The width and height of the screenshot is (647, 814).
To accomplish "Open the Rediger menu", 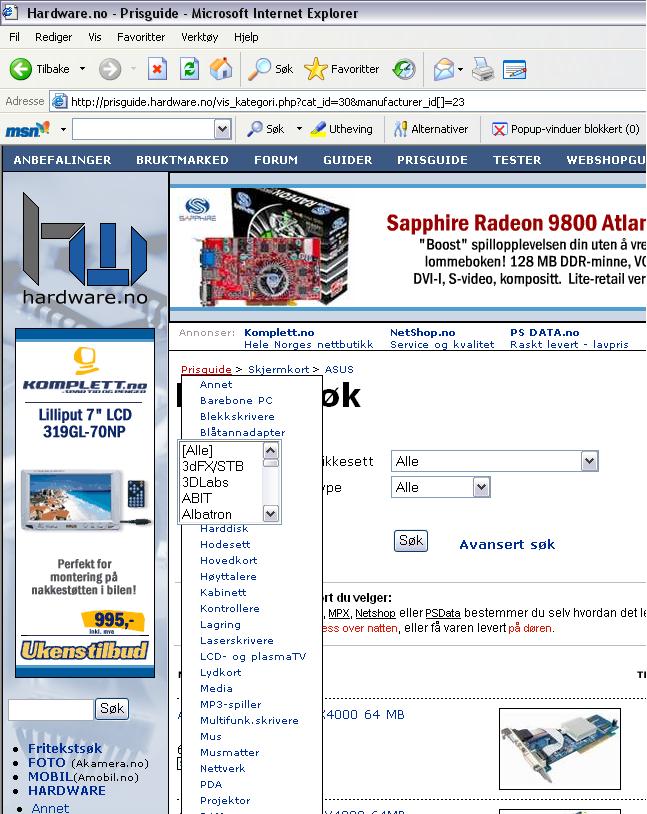I will pos(53,37).
